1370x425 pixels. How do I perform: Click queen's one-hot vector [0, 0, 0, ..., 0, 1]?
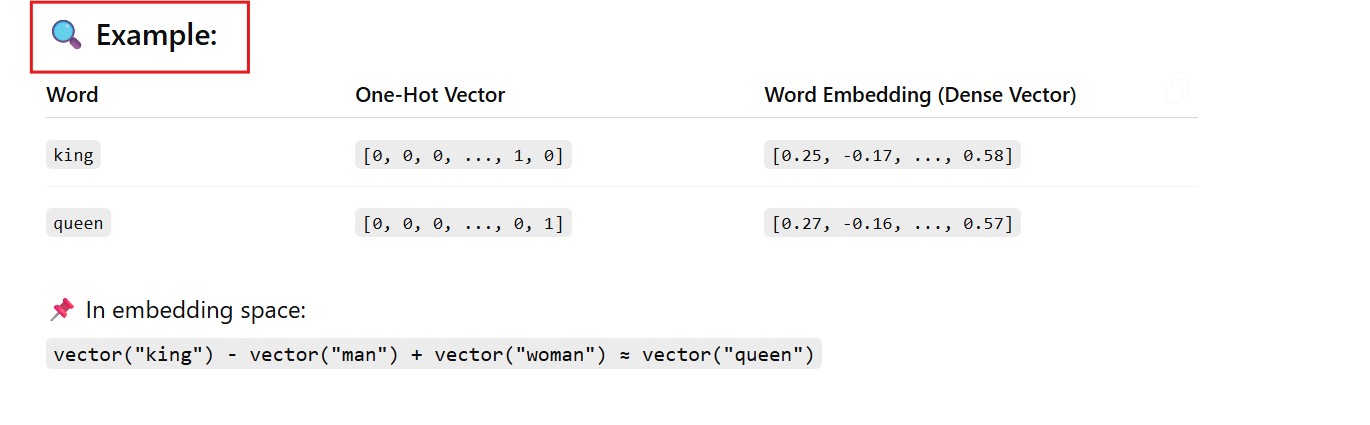pyautogui.click(x=463, y=223)
